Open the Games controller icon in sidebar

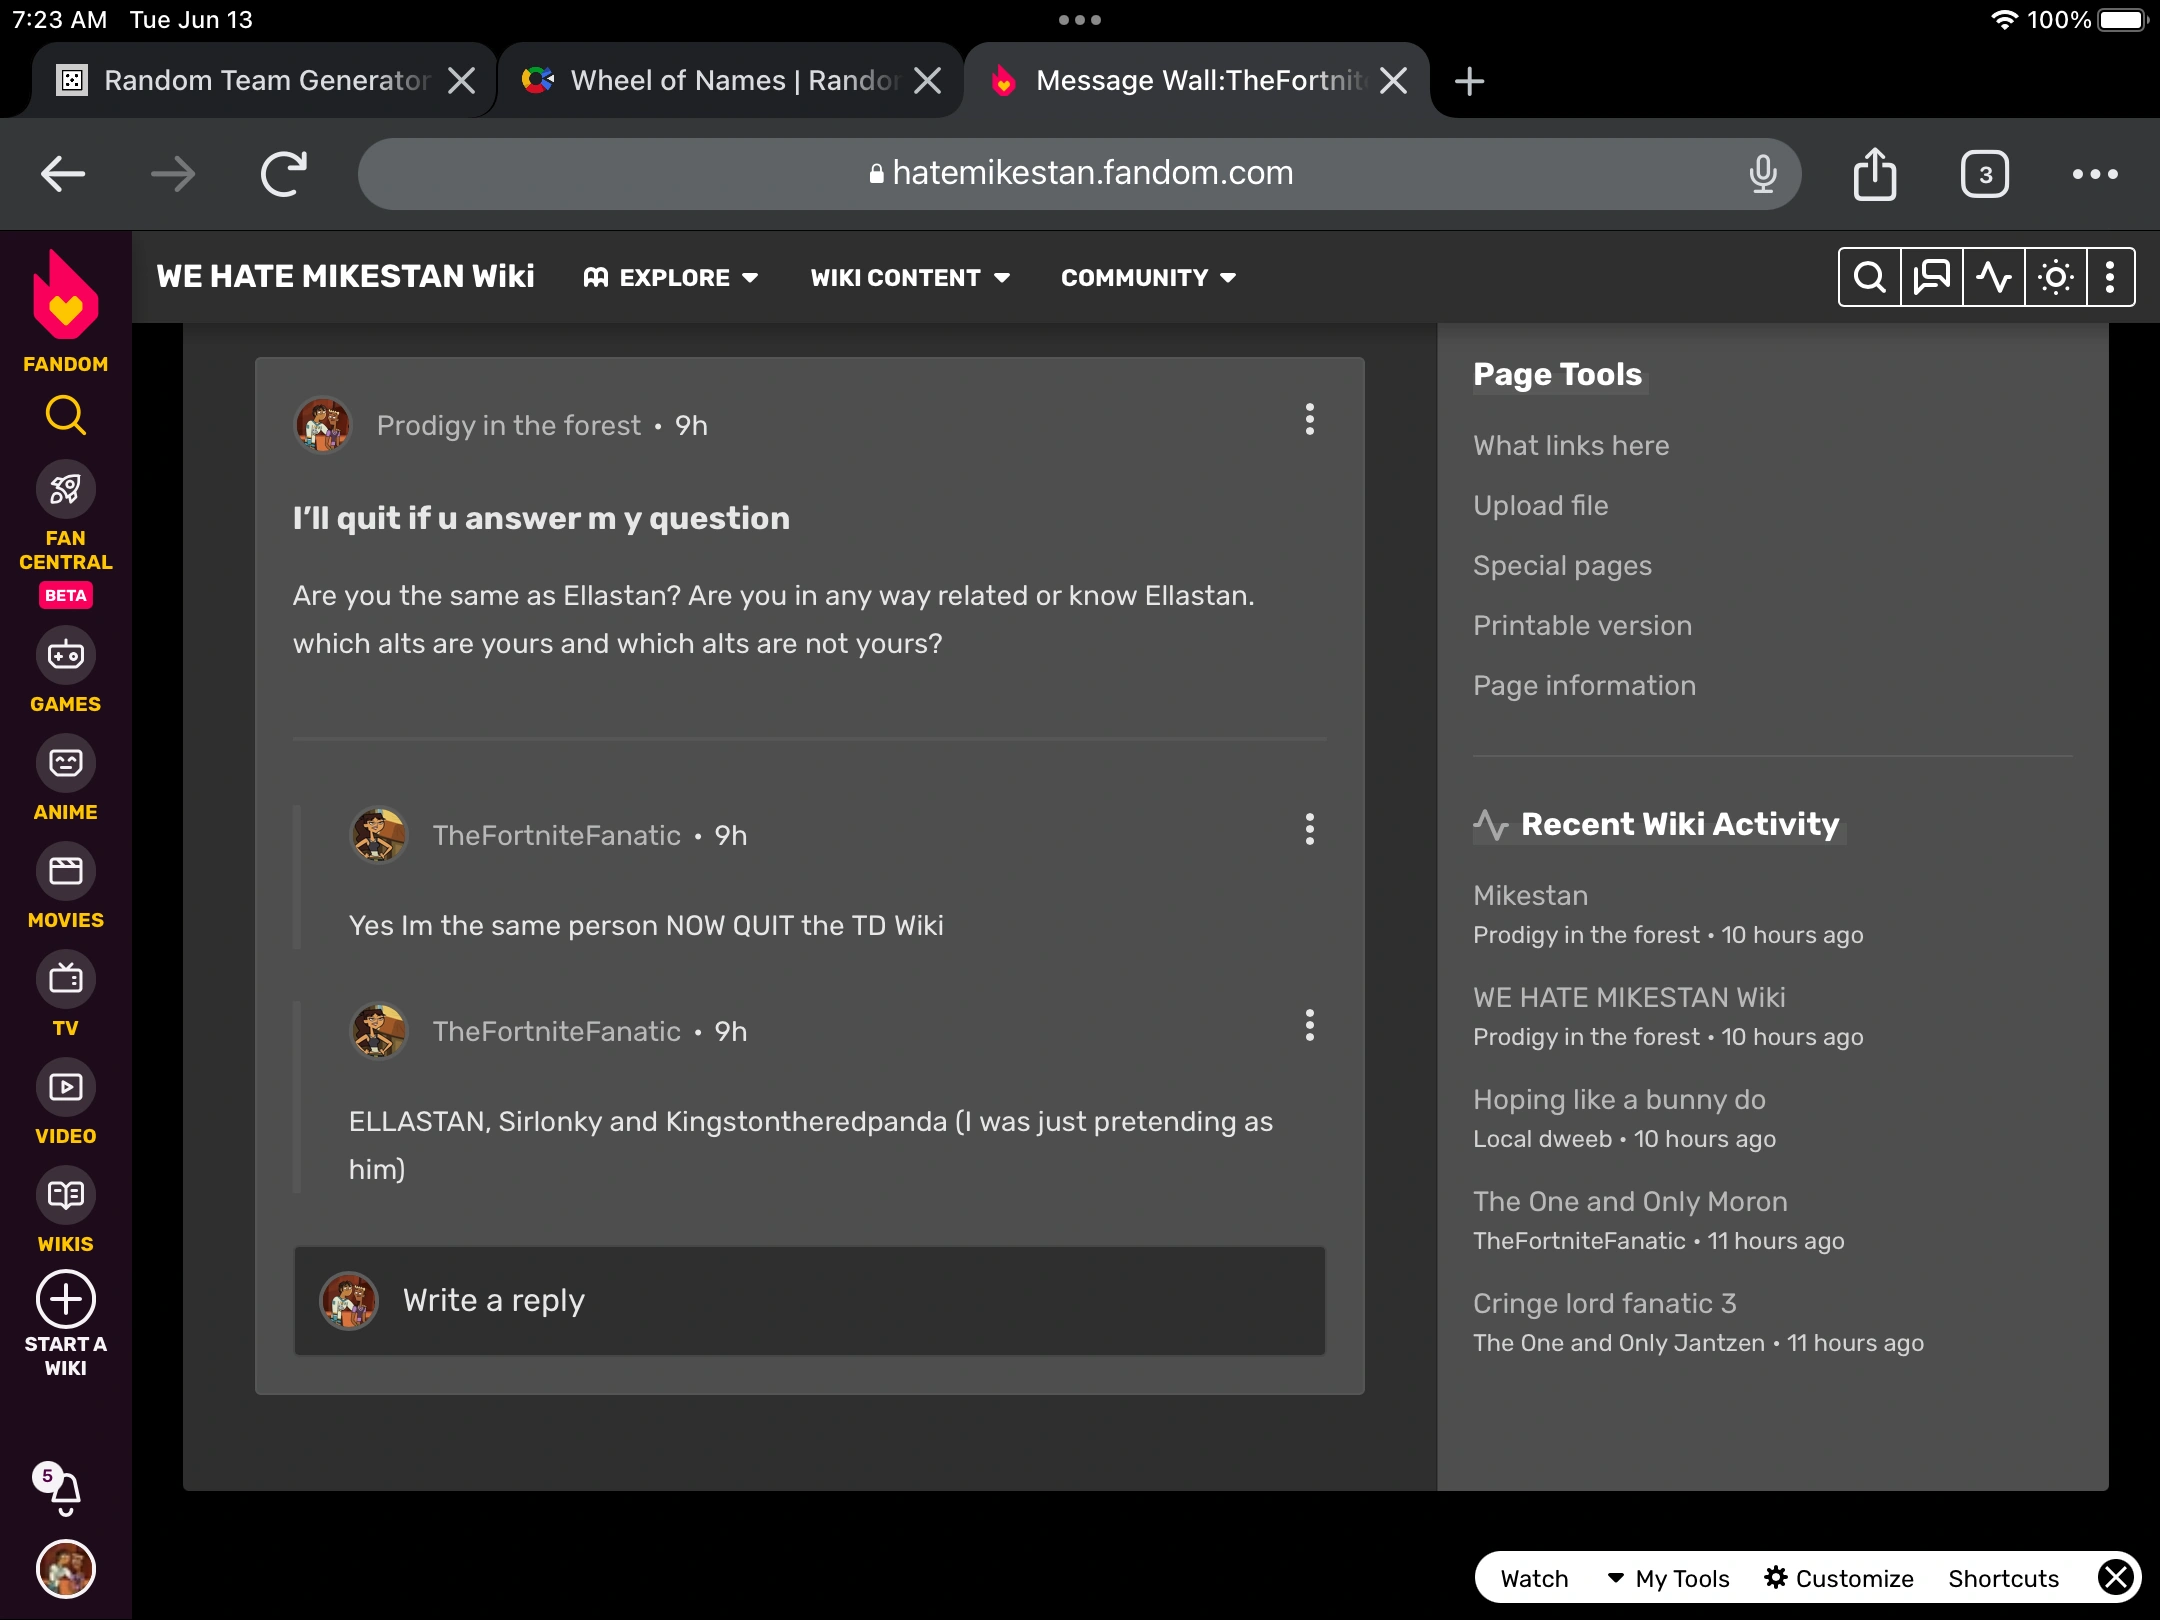[x=65, y=656]
